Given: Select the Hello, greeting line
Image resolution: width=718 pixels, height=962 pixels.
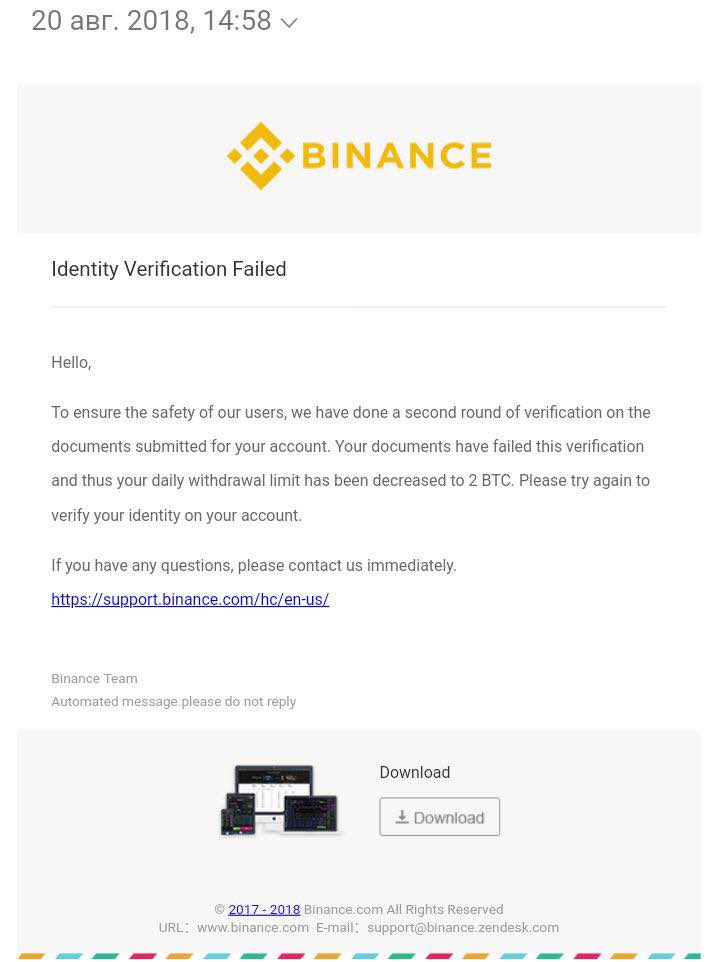Looking at the screenshot, I should coord(71,363).
